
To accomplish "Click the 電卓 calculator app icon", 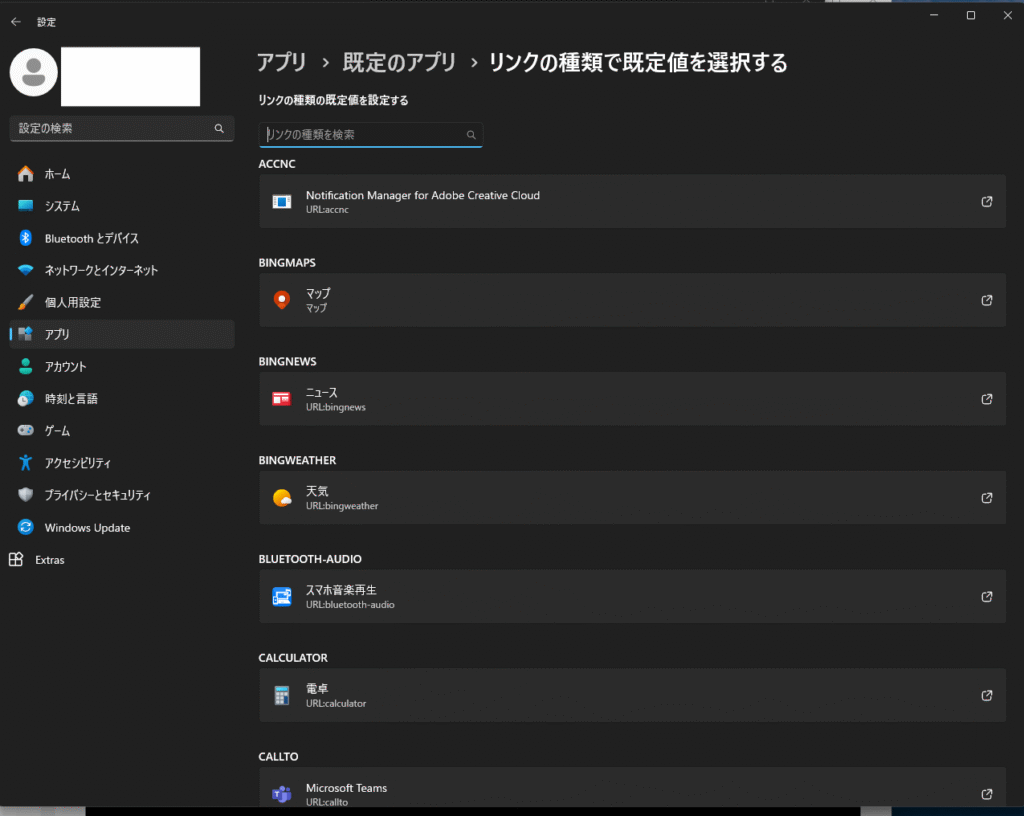I will (x=281, y=695).
